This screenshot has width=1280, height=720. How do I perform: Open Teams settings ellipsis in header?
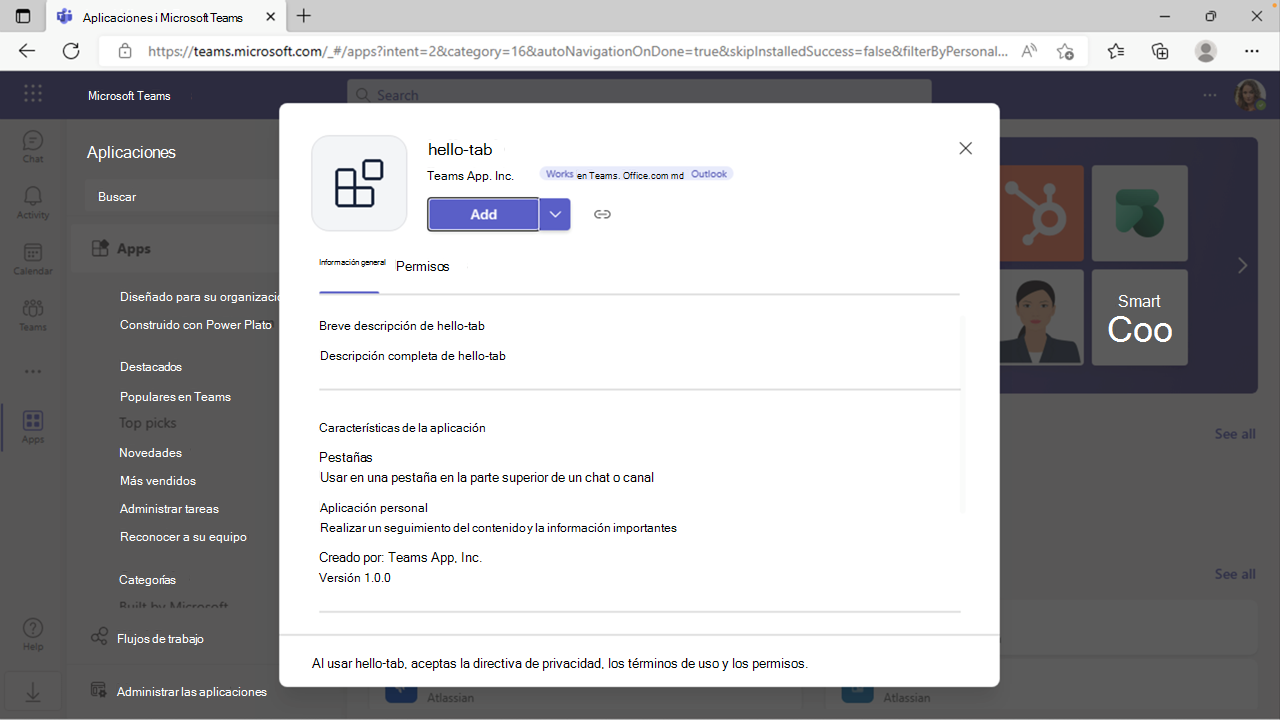point(1210,95)
